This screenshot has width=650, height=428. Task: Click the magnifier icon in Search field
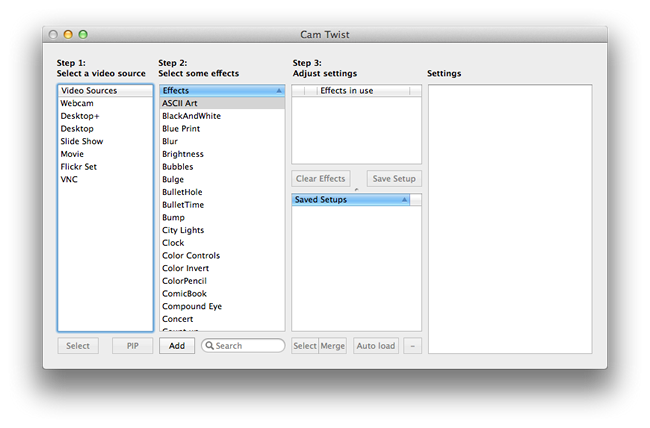(209, 345)
